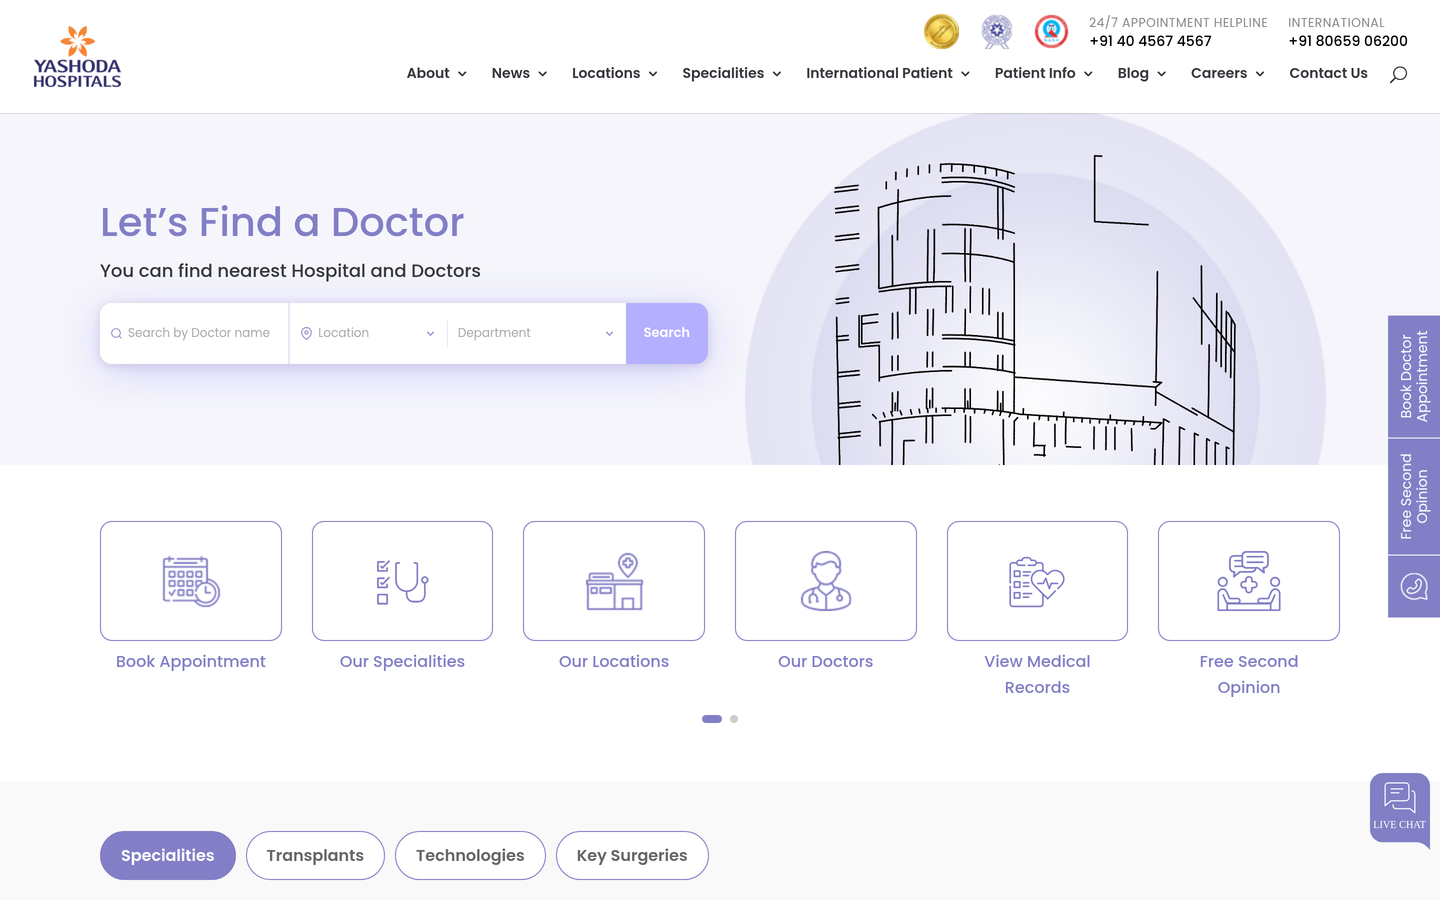Viewport: 1440px width, 900px height.
Task: Switch to the Key Surgeries tab
Action: pos(632,856)
